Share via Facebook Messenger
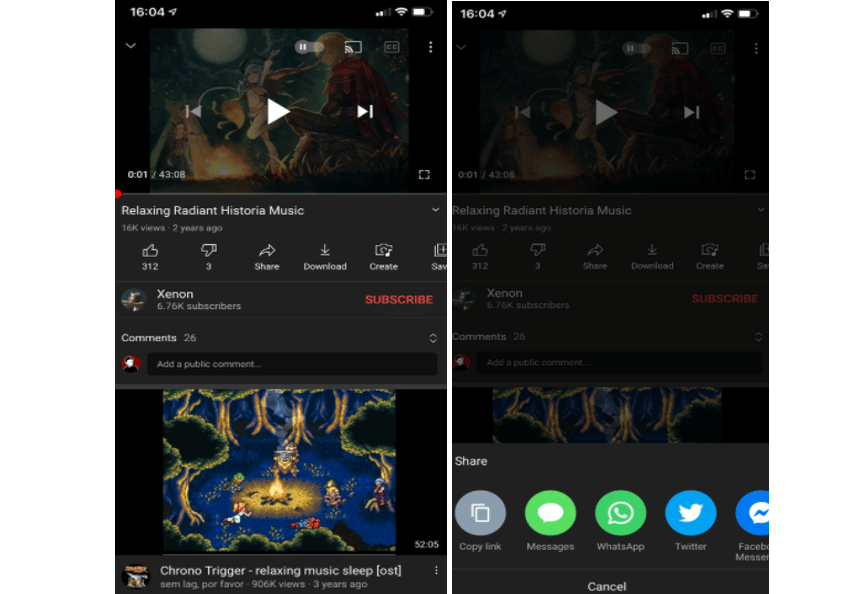Viewport: 863px width, 594px height. [752, 526]
